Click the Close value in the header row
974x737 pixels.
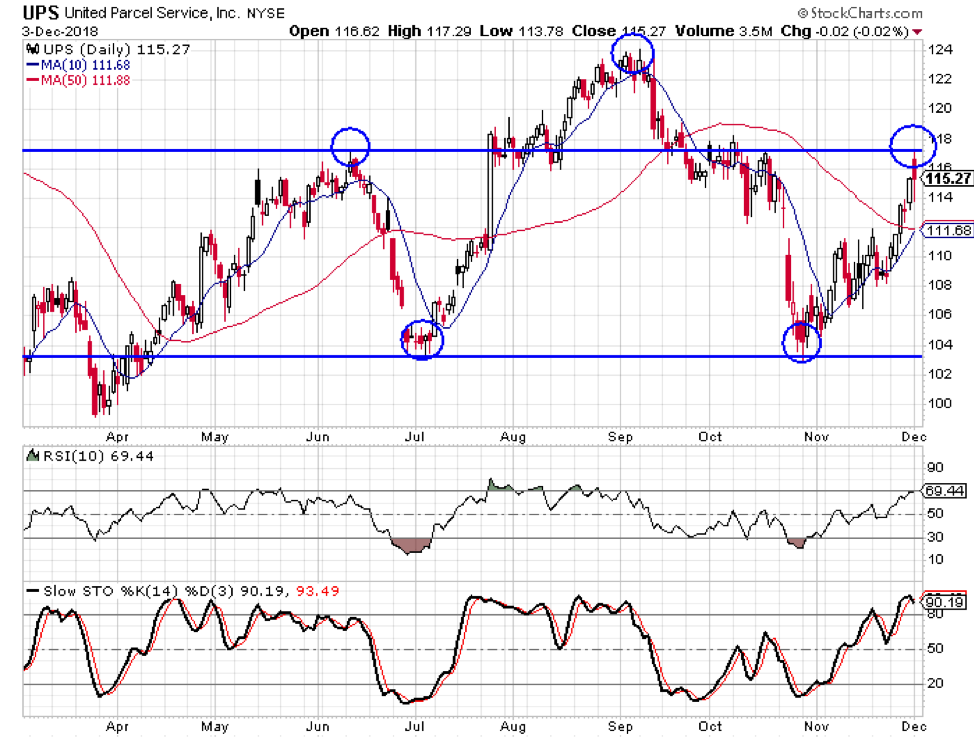(644, 31)
